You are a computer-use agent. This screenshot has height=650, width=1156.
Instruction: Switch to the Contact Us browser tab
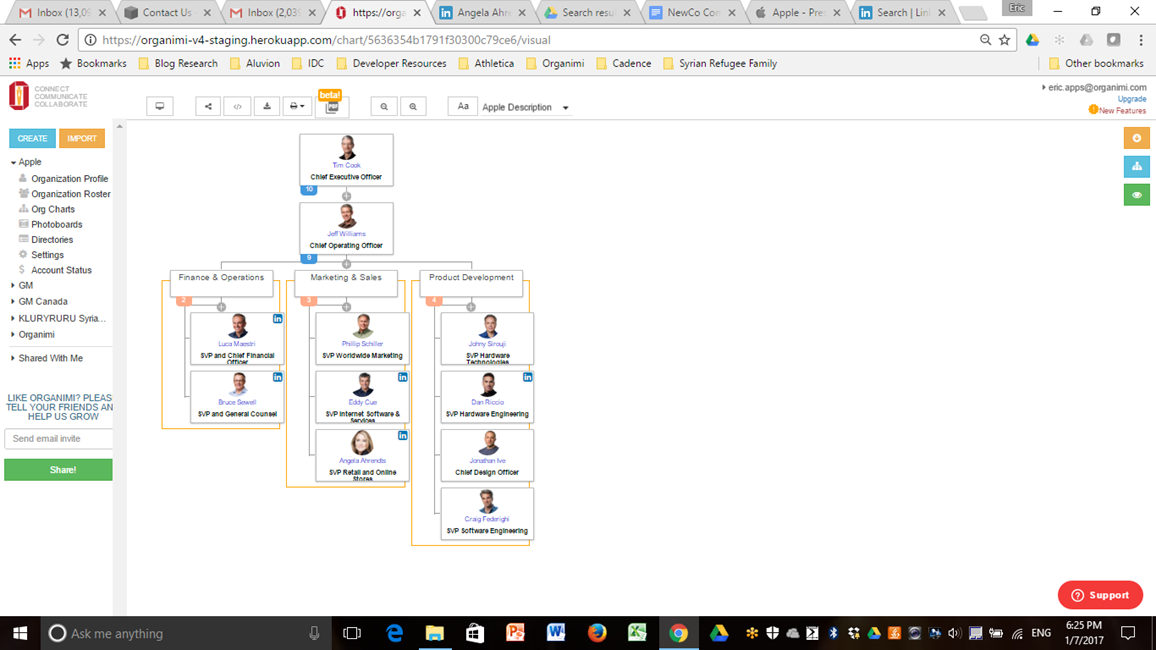pyautogui.click(x=166, y=13)
